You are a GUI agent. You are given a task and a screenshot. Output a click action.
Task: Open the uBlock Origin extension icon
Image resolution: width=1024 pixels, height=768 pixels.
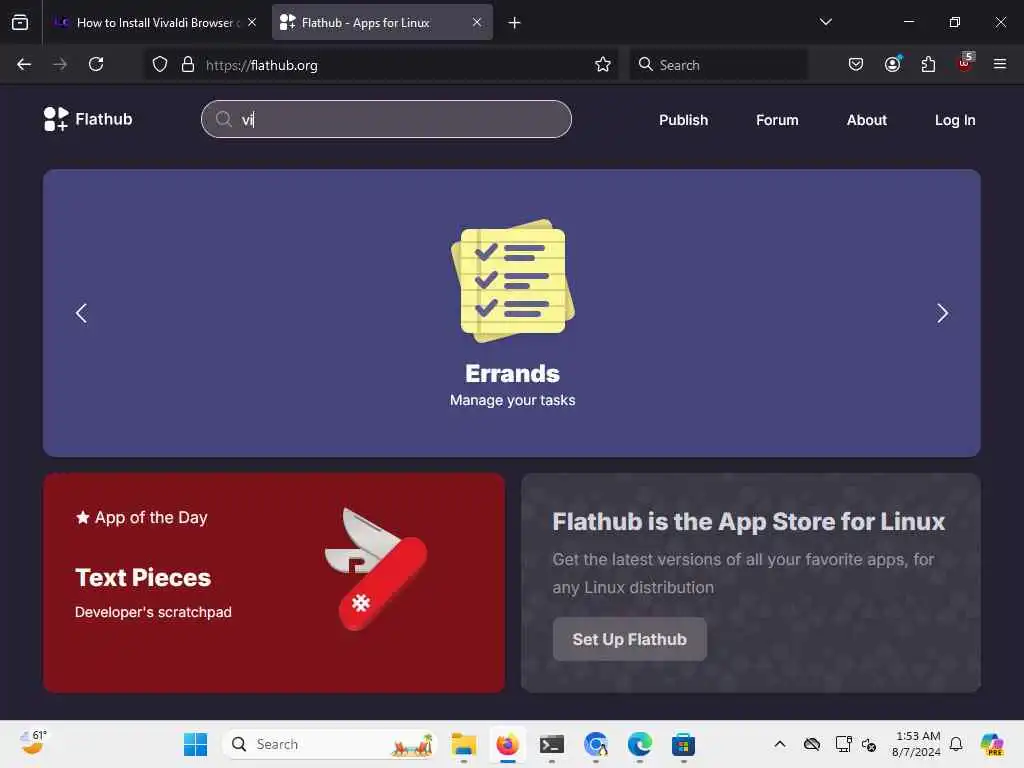pyautogui.click(x=965, y=63)
